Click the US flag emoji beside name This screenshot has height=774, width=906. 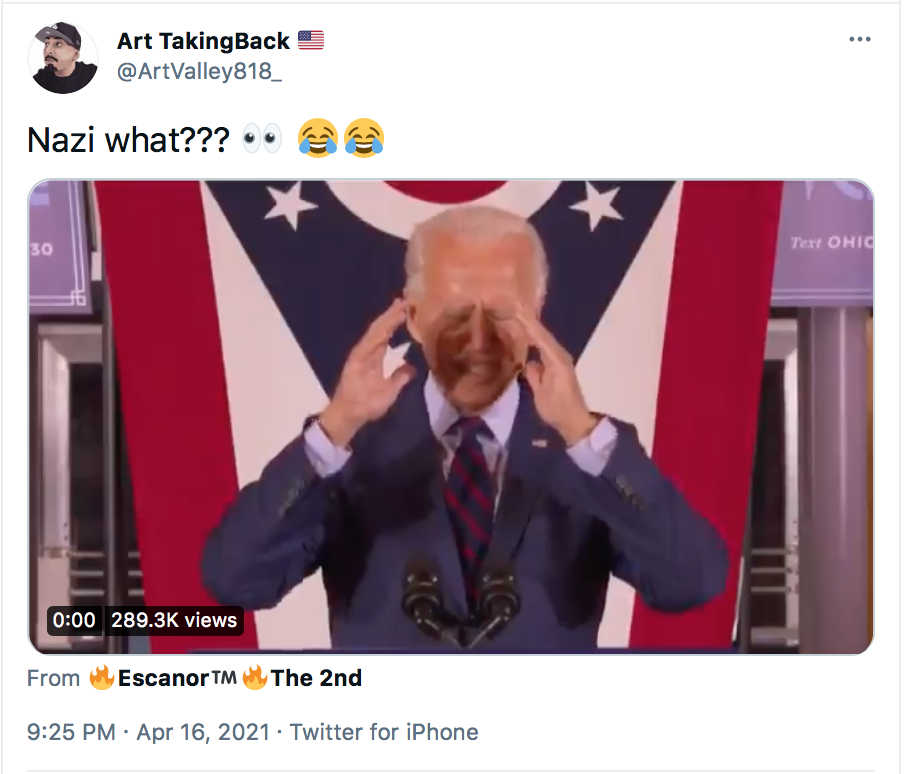point(311,40)
